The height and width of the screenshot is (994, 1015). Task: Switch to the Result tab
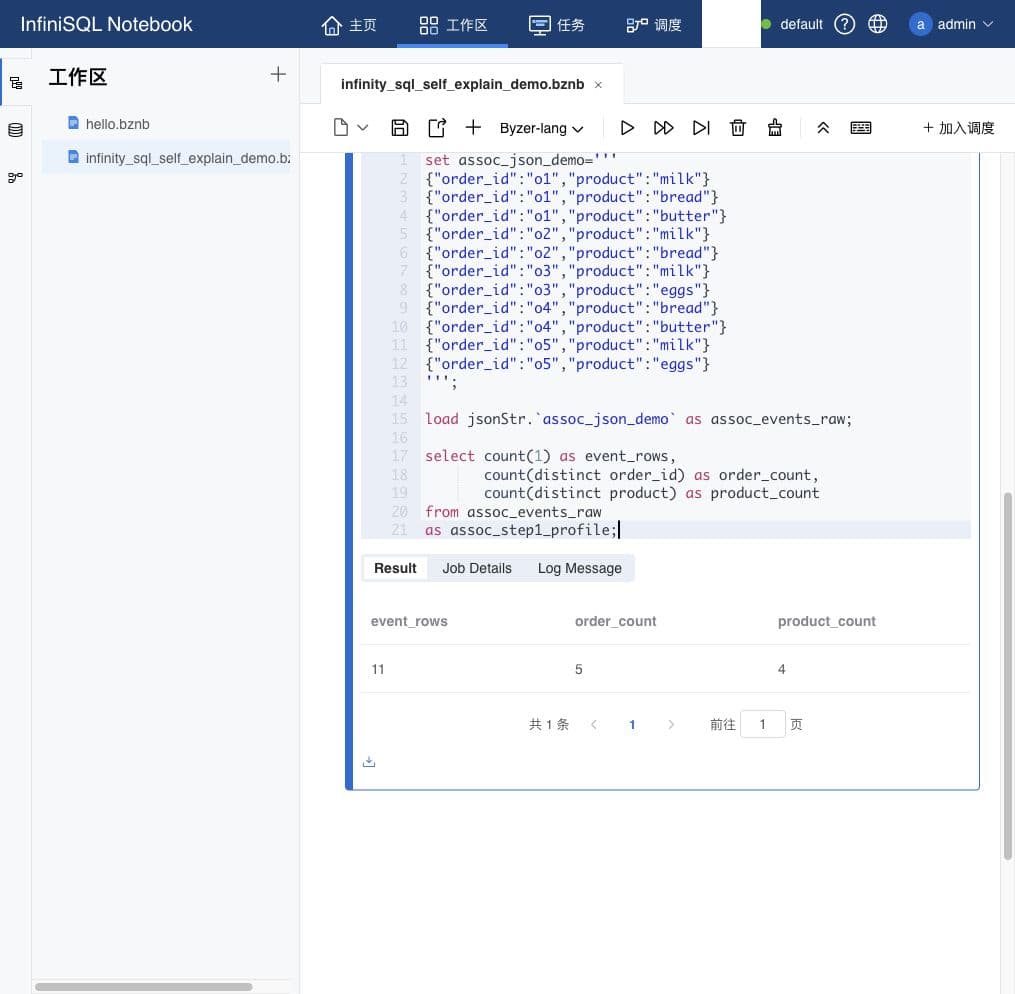[x=395, y=568]
